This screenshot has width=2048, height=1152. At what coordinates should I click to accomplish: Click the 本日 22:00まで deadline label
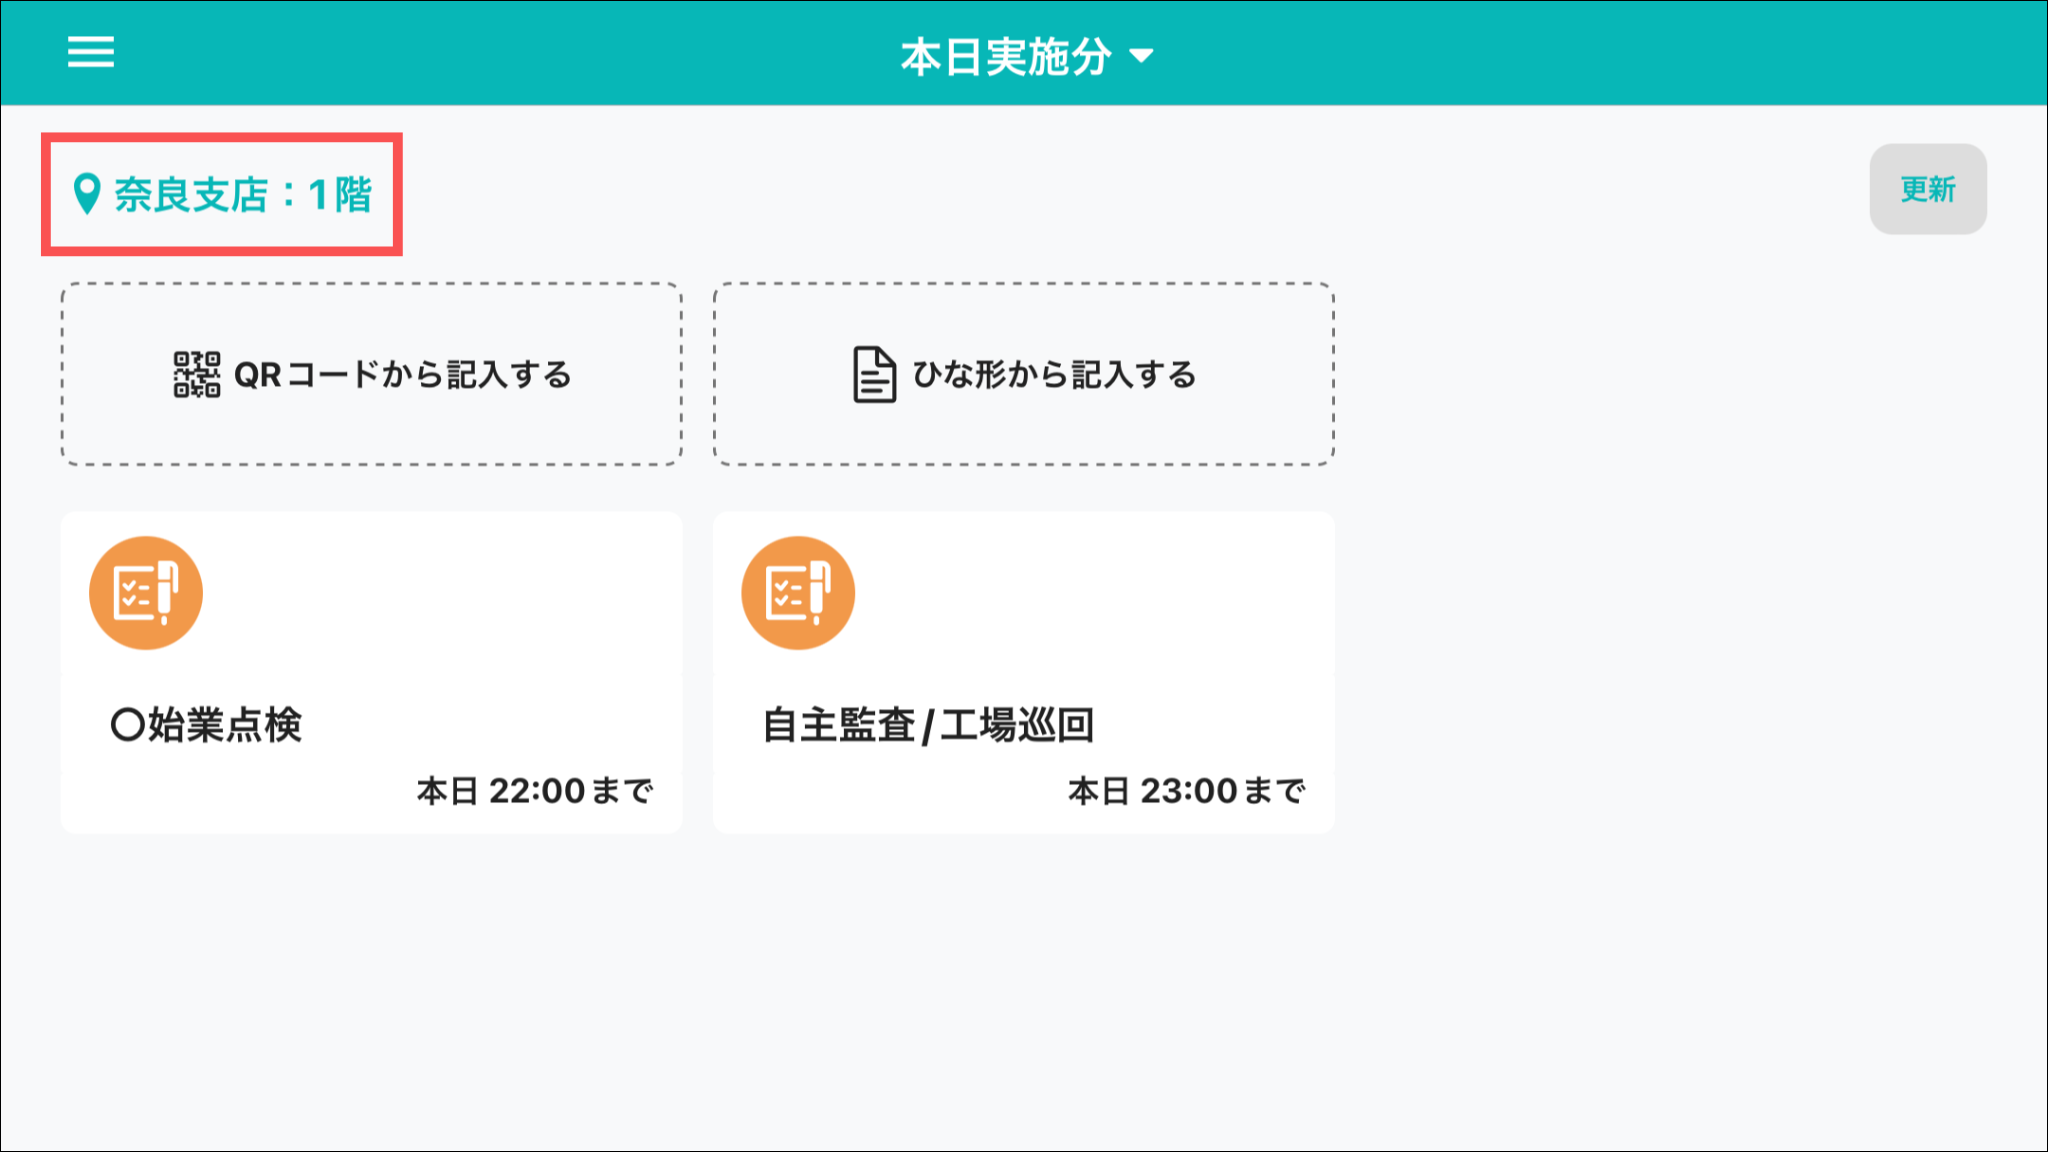[x=535, y=791]
